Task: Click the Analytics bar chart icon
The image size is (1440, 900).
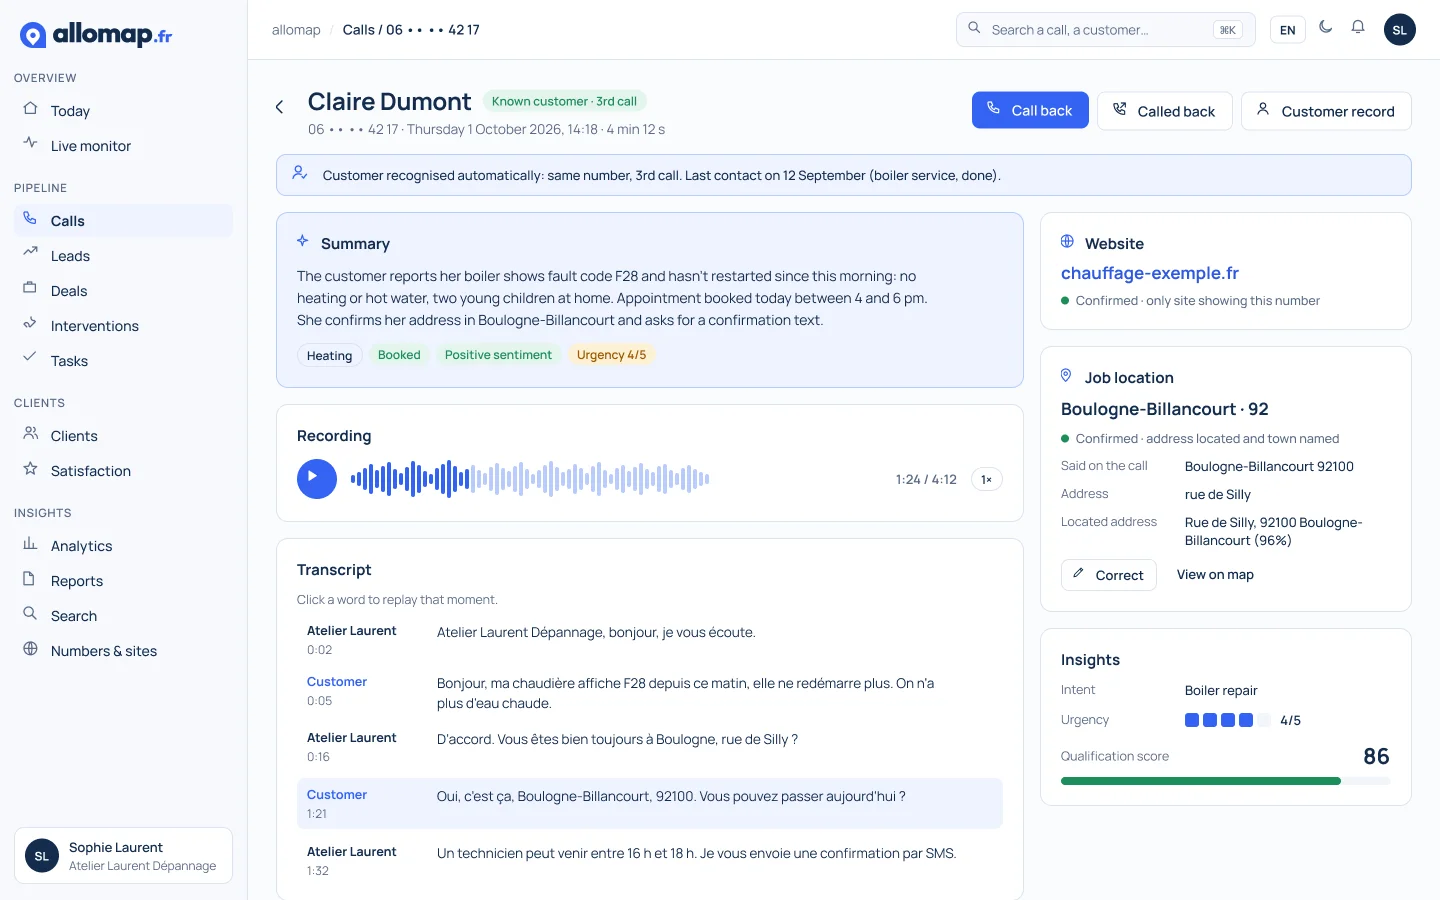Action: [x=30, y=544]
